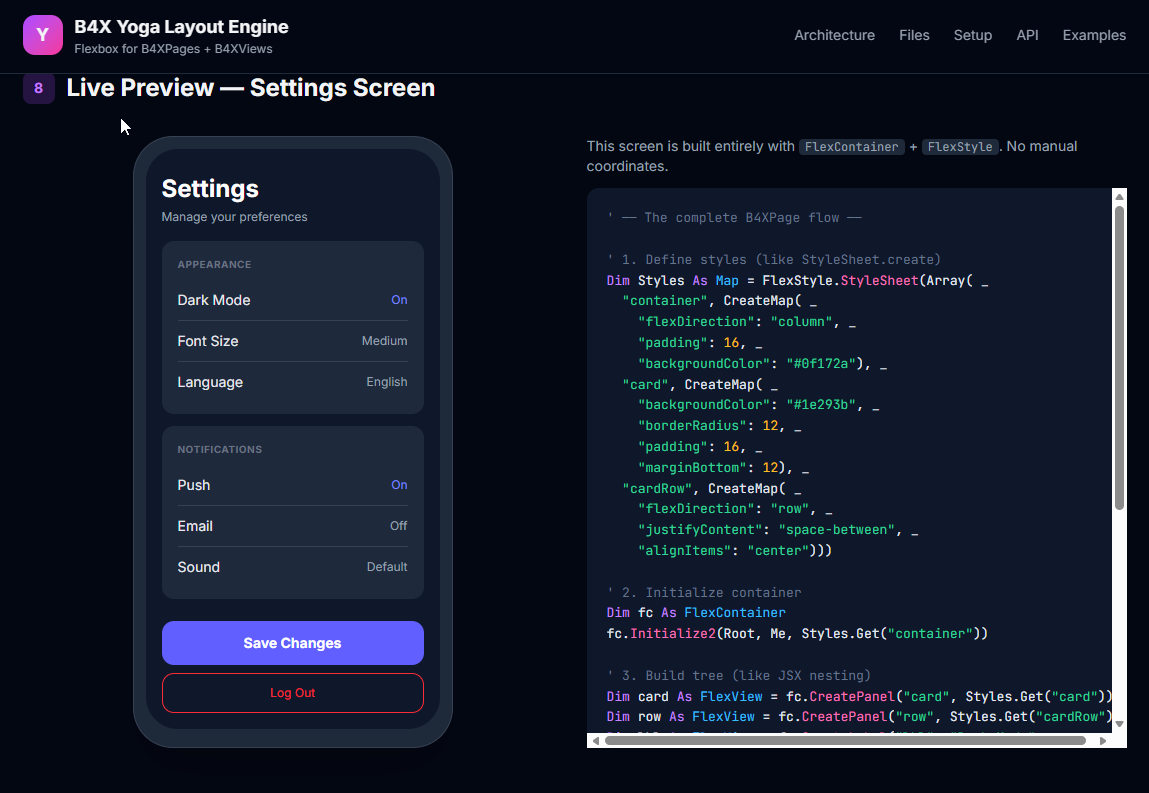The height and width of the screenshot is (793, 1149).
Task: Click the code panel scroll right arrow
Action: click(x=1103, y=741)
